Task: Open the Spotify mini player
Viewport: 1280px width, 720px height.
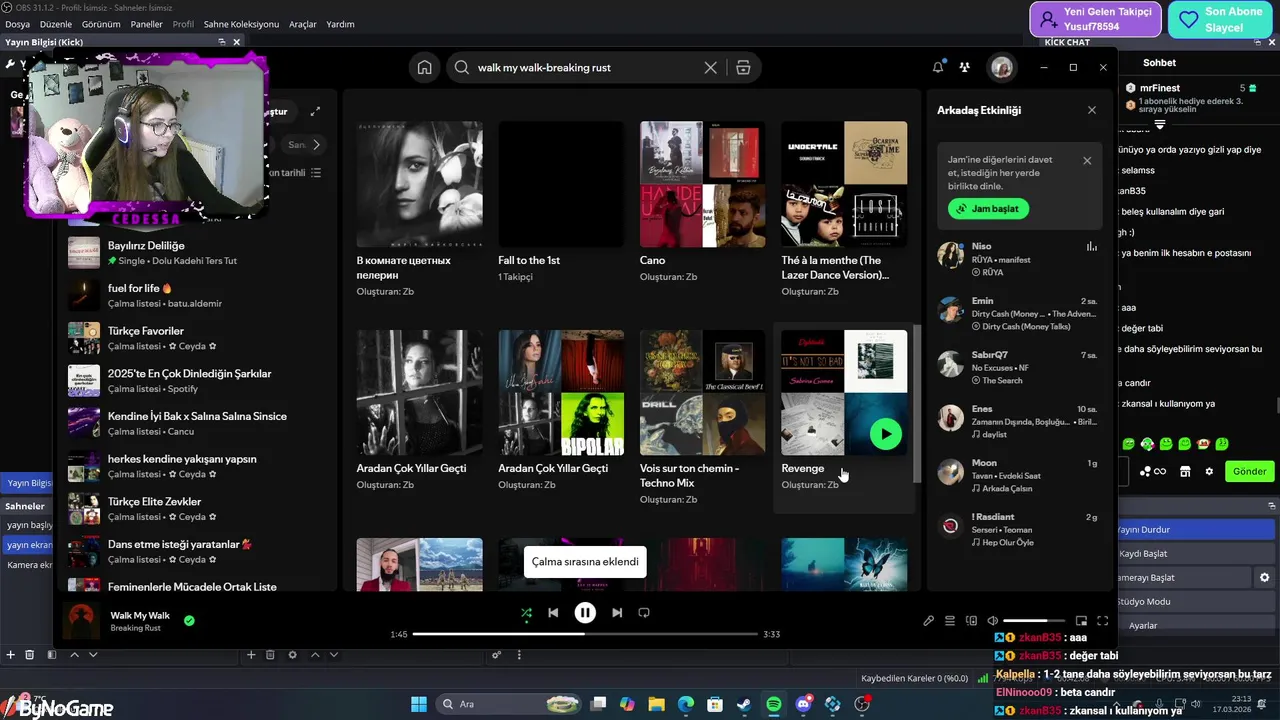Action: pos(1081,621)
